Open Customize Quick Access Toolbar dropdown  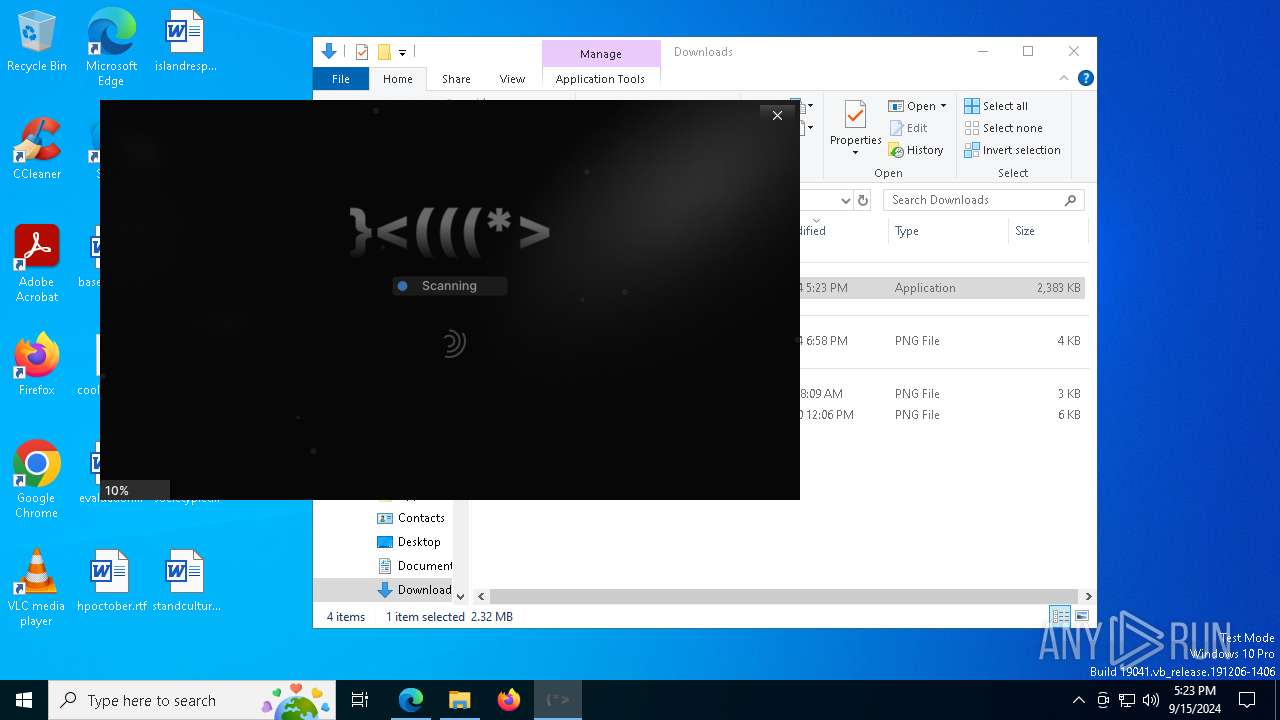402,52
